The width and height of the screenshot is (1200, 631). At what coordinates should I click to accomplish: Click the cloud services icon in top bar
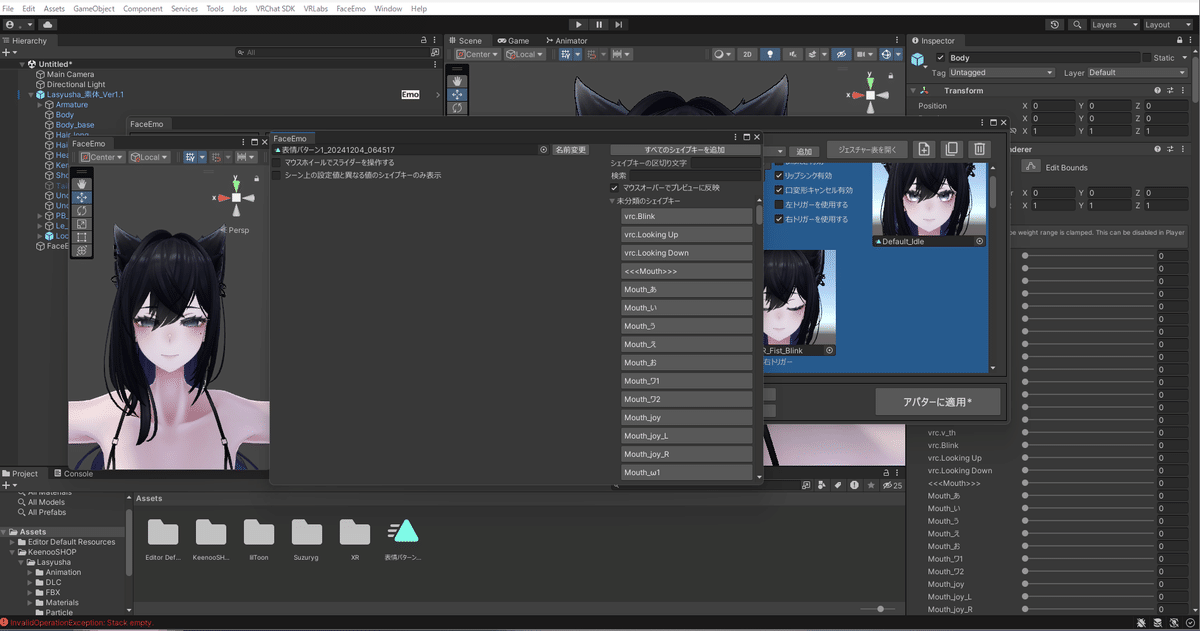[x=48, y=24]
